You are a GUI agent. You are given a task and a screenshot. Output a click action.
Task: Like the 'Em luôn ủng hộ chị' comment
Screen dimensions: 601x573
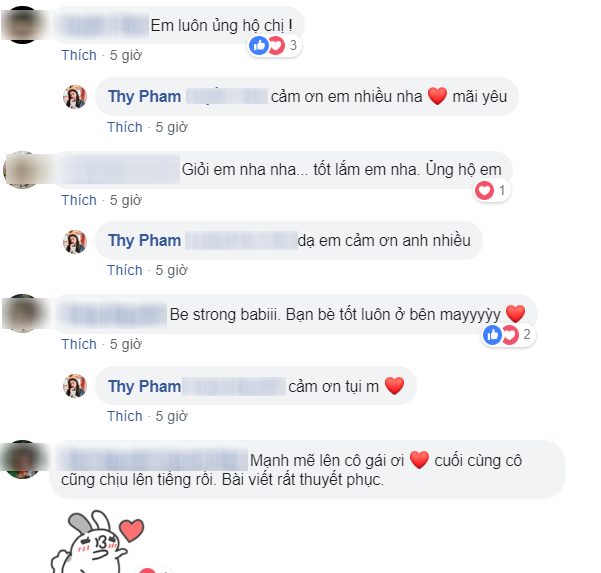tap(79, 55)
